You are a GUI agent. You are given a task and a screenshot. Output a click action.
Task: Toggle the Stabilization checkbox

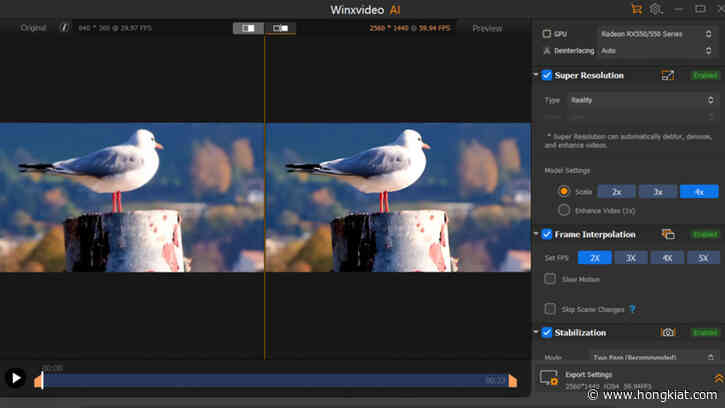[x=547, y=333]
